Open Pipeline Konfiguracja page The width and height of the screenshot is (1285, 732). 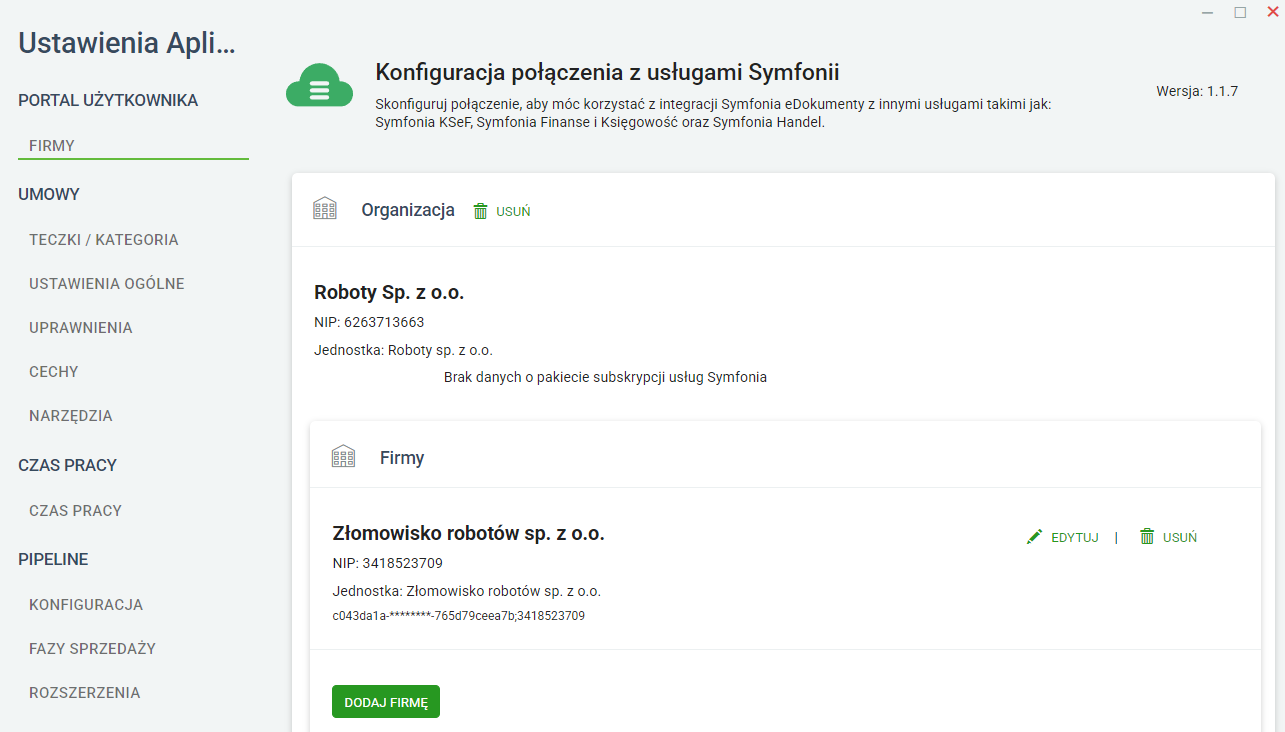(86, 605)
